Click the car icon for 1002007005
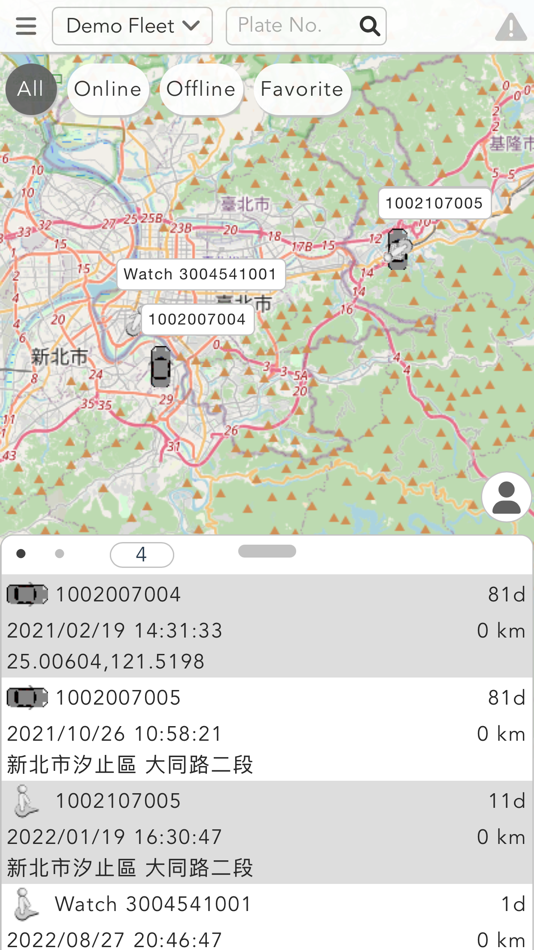 pos(27,697)
